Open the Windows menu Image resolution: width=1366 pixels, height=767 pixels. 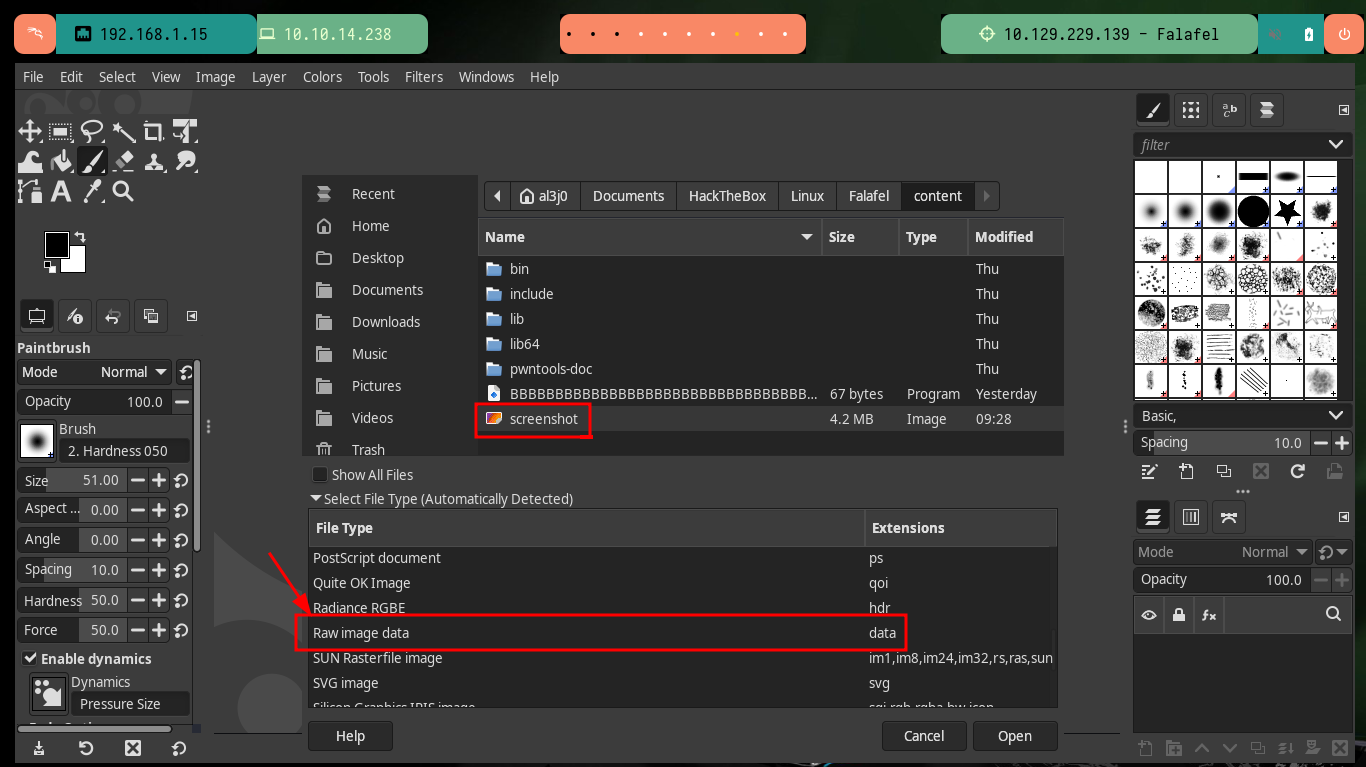(x=486, y=77)
